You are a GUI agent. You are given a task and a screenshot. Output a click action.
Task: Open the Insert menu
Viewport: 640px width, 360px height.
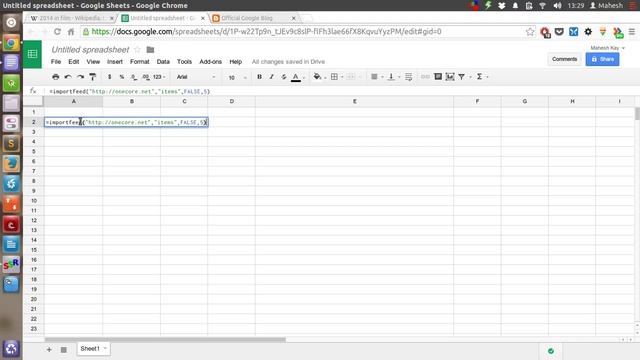click(x=115, y=62)
